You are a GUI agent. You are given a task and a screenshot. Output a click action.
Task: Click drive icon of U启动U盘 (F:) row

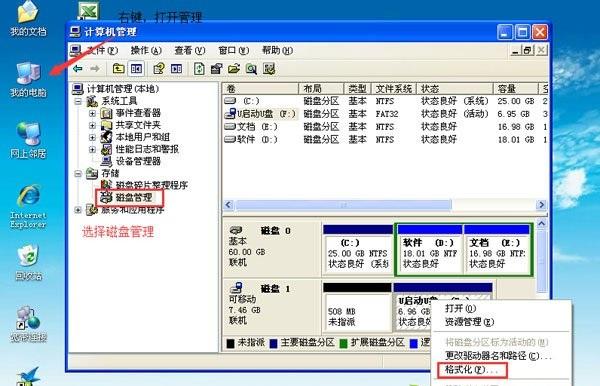(231, 113)
